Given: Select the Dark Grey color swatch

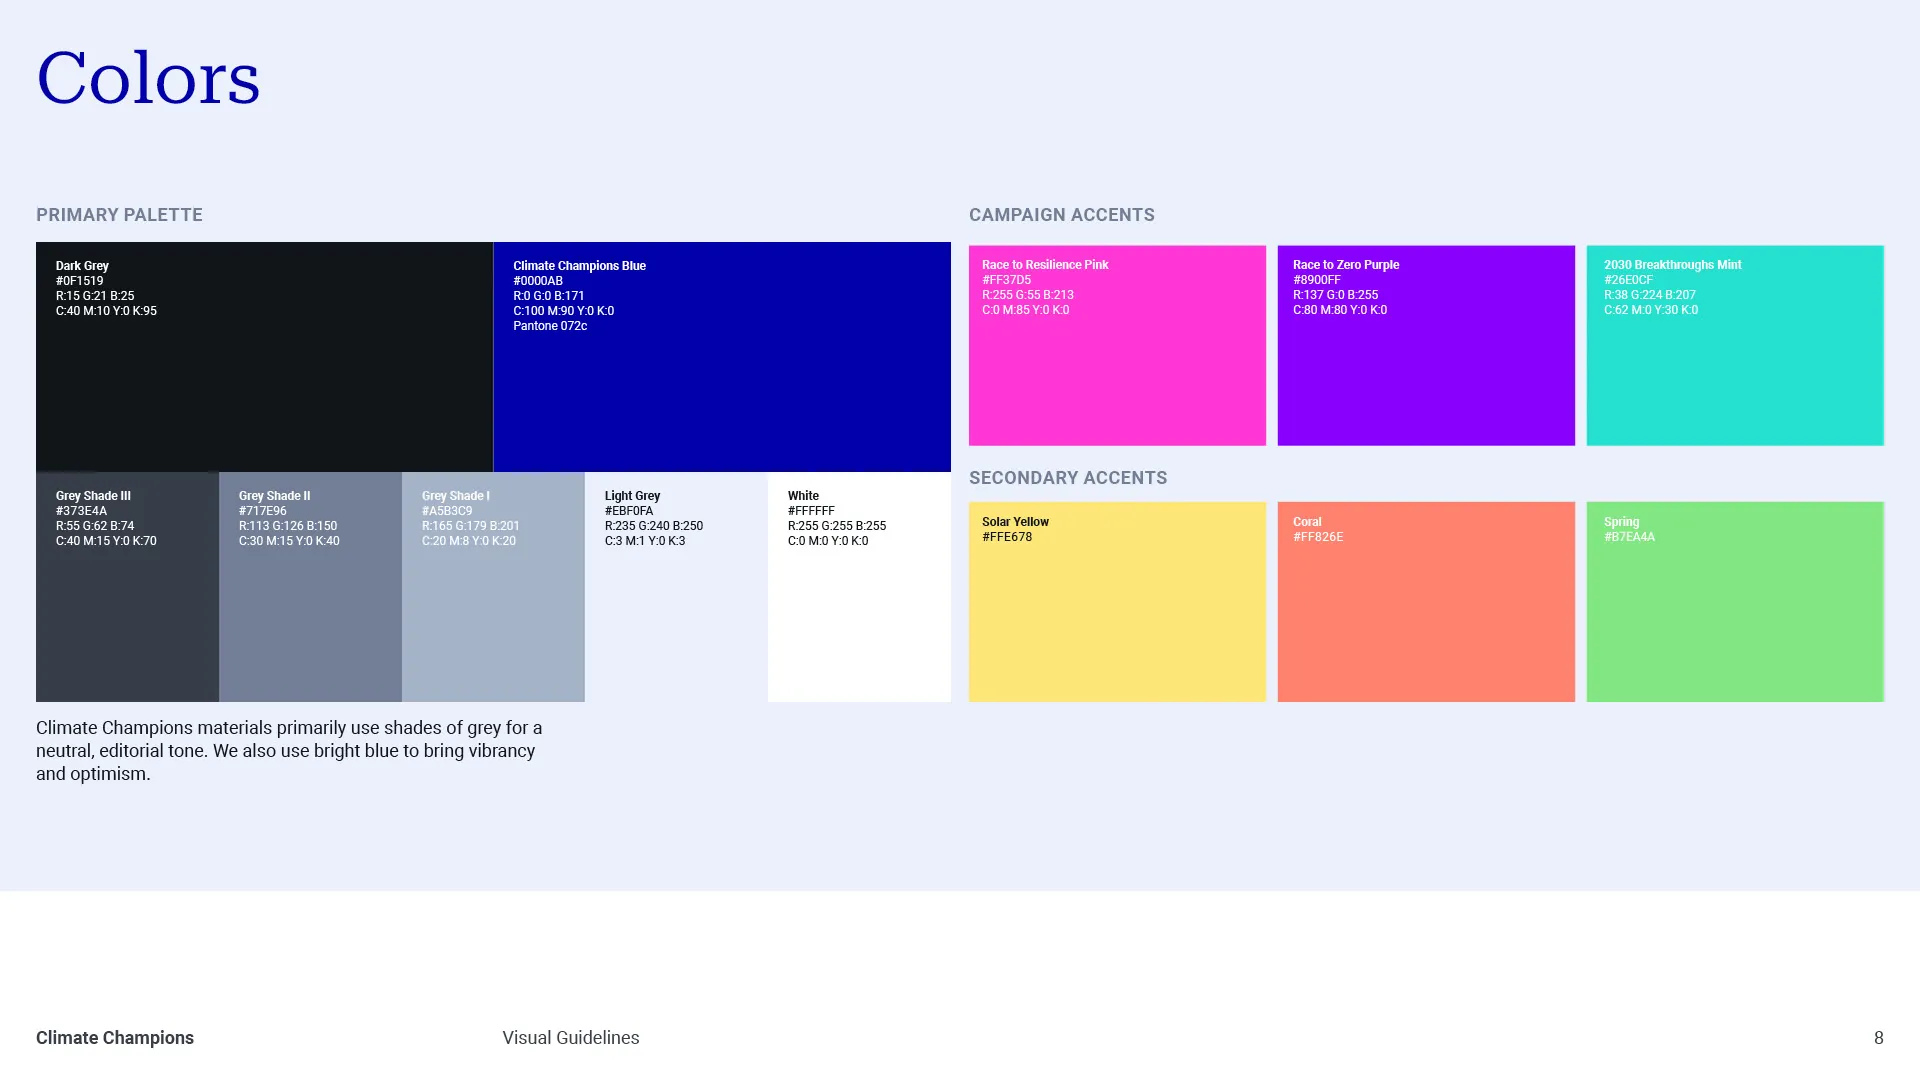Looking at the screenshot, I should 264,356.
